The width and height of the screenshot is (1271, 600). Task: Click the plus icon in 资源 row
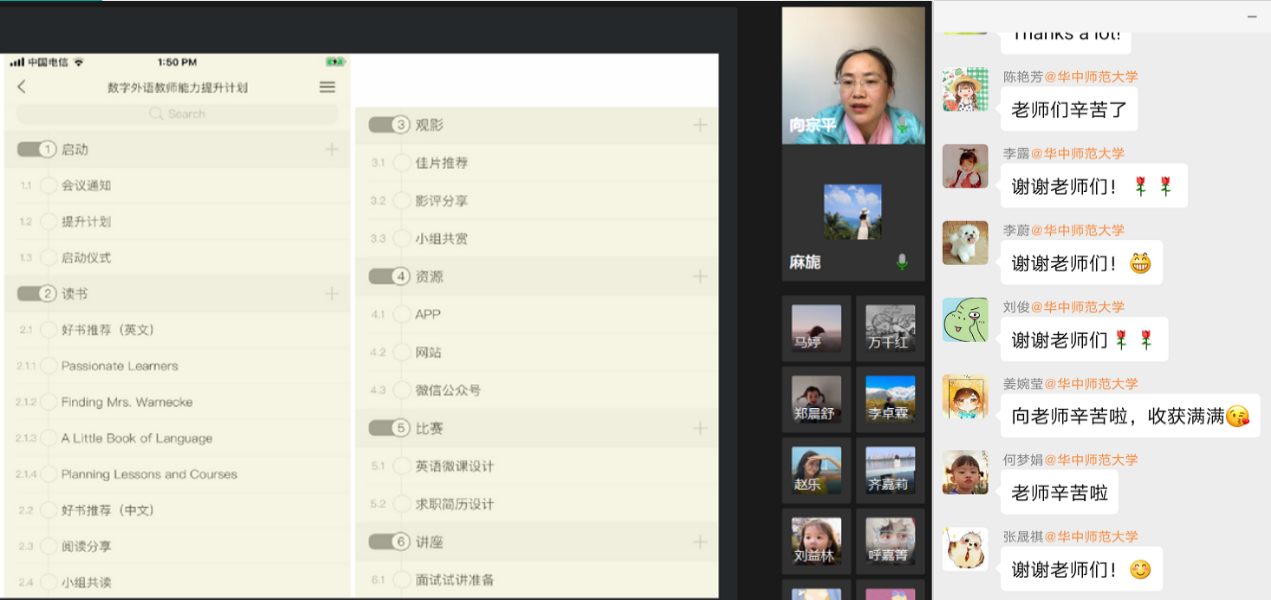click(700, 276)
